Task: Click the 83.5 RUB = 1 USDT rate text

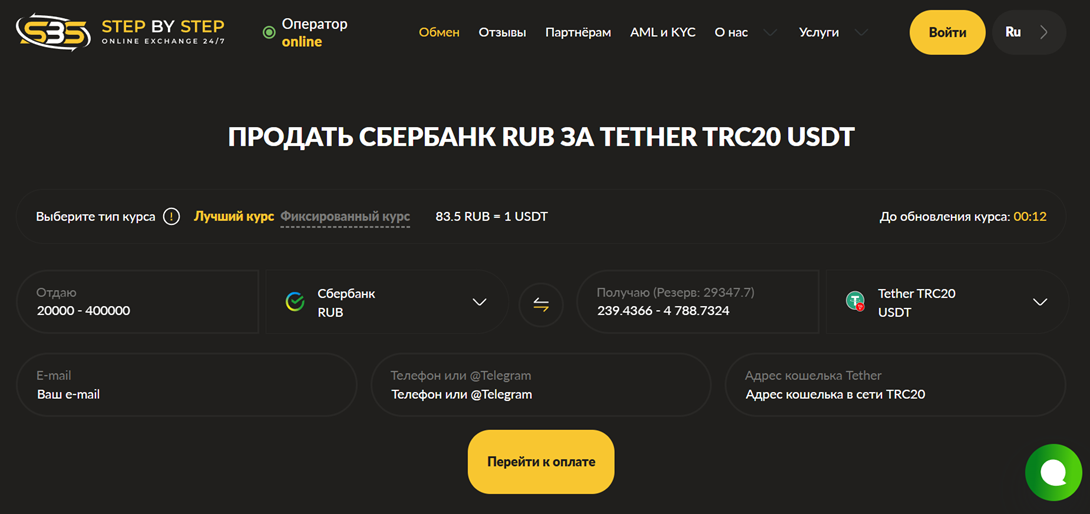Action: click(x=491, y=216)
